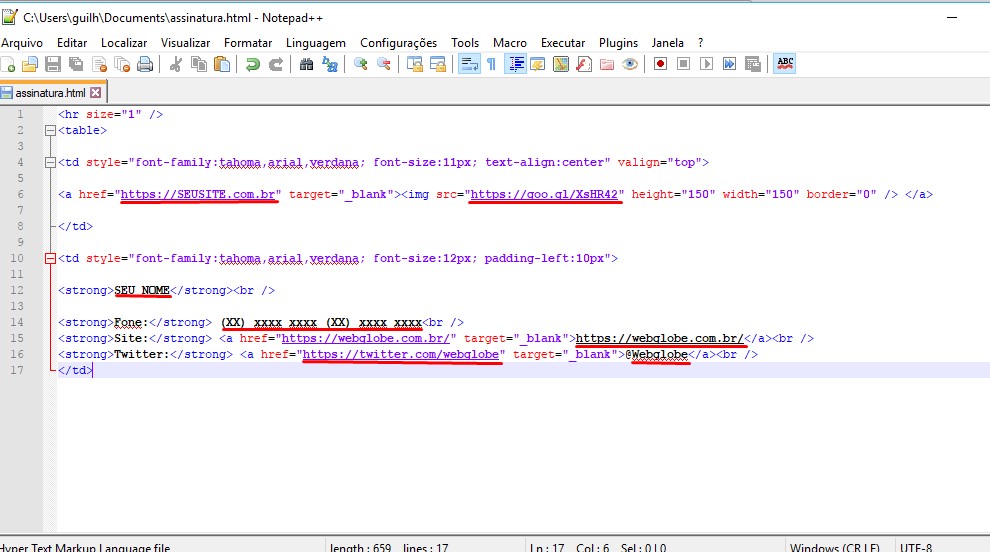Select the assinatura.html document tab
The width and height of the screenshot is (990, 552).
[x=51, y=93]
